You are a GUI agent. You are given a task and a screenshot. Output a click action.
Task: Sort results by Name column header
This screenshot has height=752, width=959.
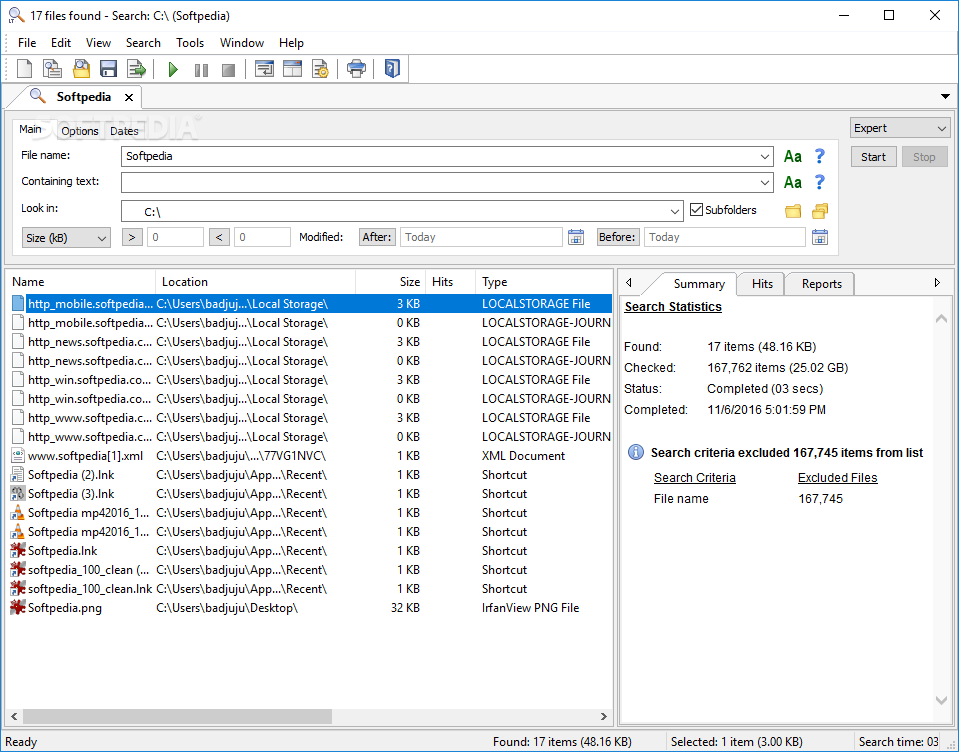click(x=82, y=282)
